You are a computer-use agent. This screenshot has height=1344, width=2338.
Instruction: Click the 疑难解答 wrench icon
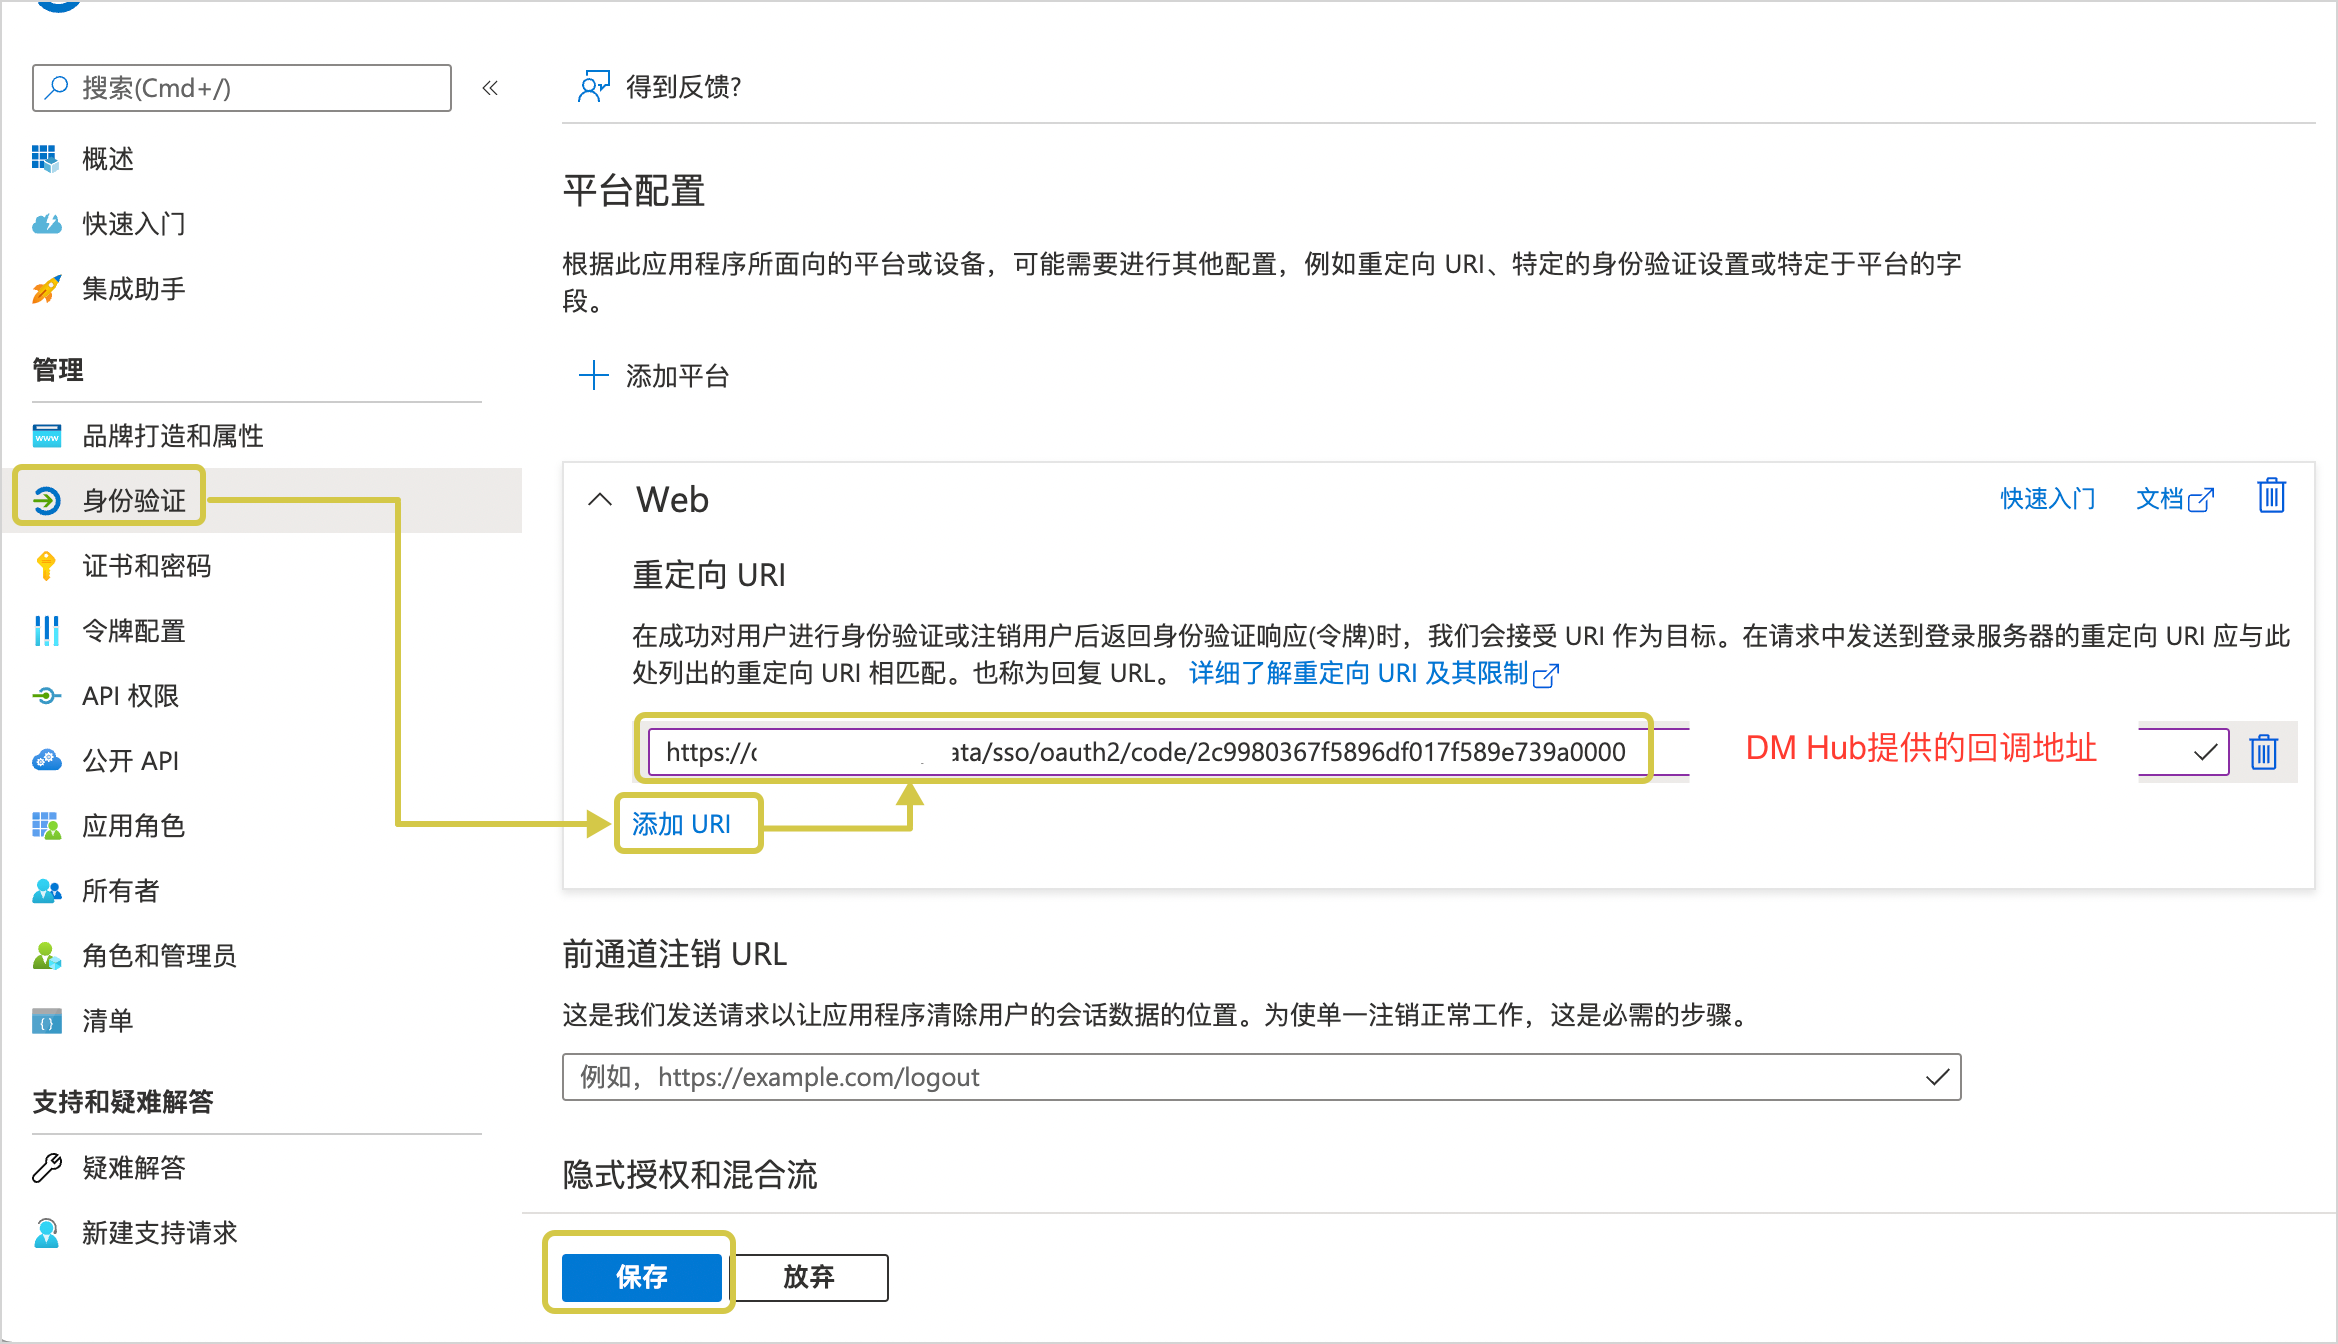click(x=46, y=1168)
